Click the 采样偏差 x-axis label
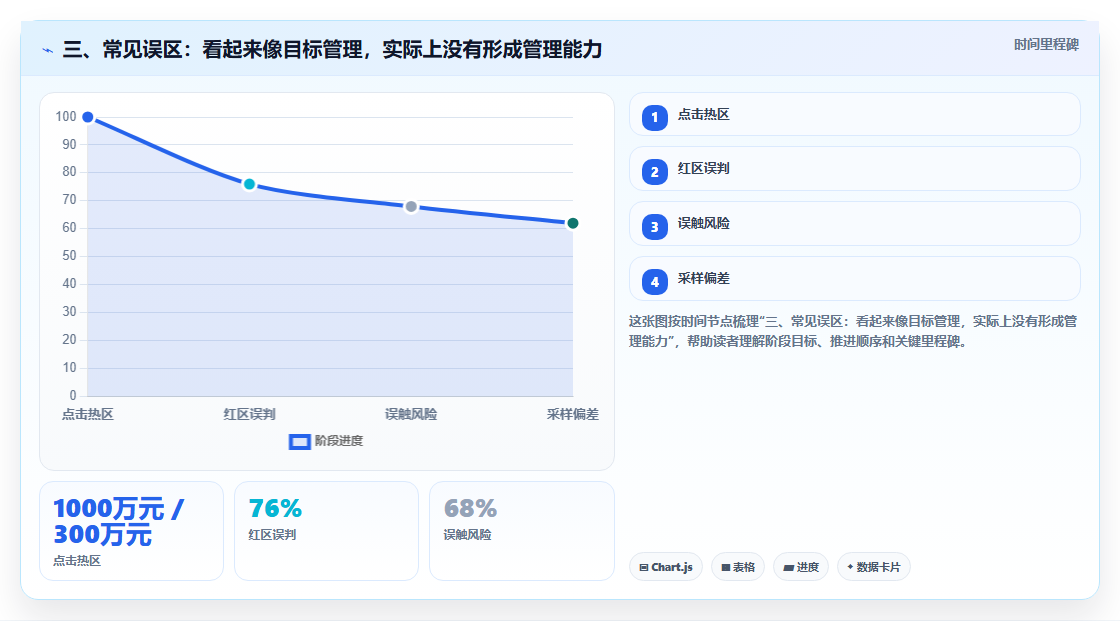Screen dimensions: 1120x621 [572, 414]
